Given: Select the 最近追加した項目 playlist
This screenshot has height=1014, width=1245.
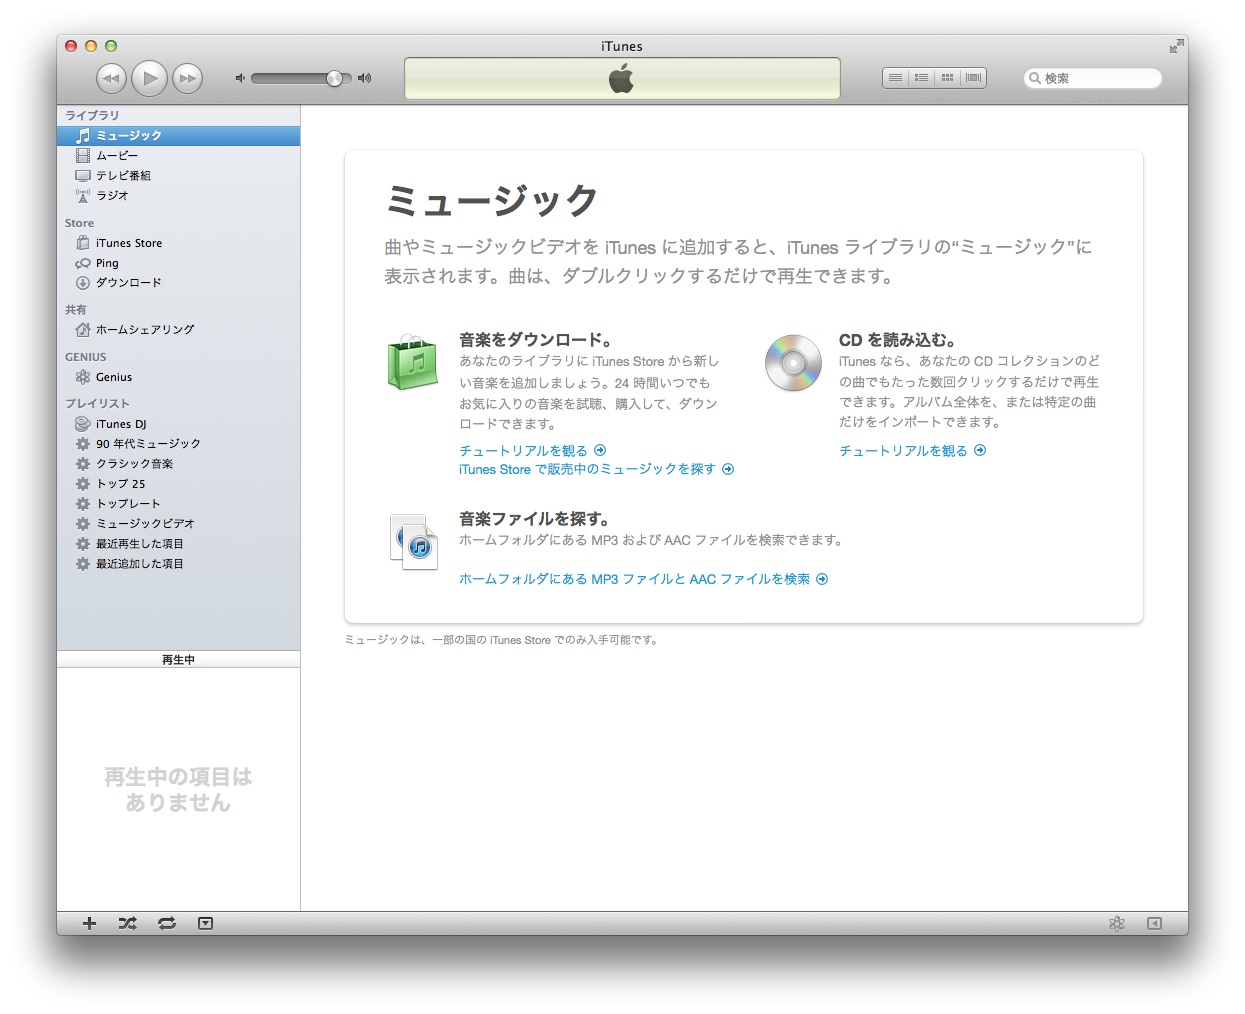Looking at the screenshot, I should 178,564.
